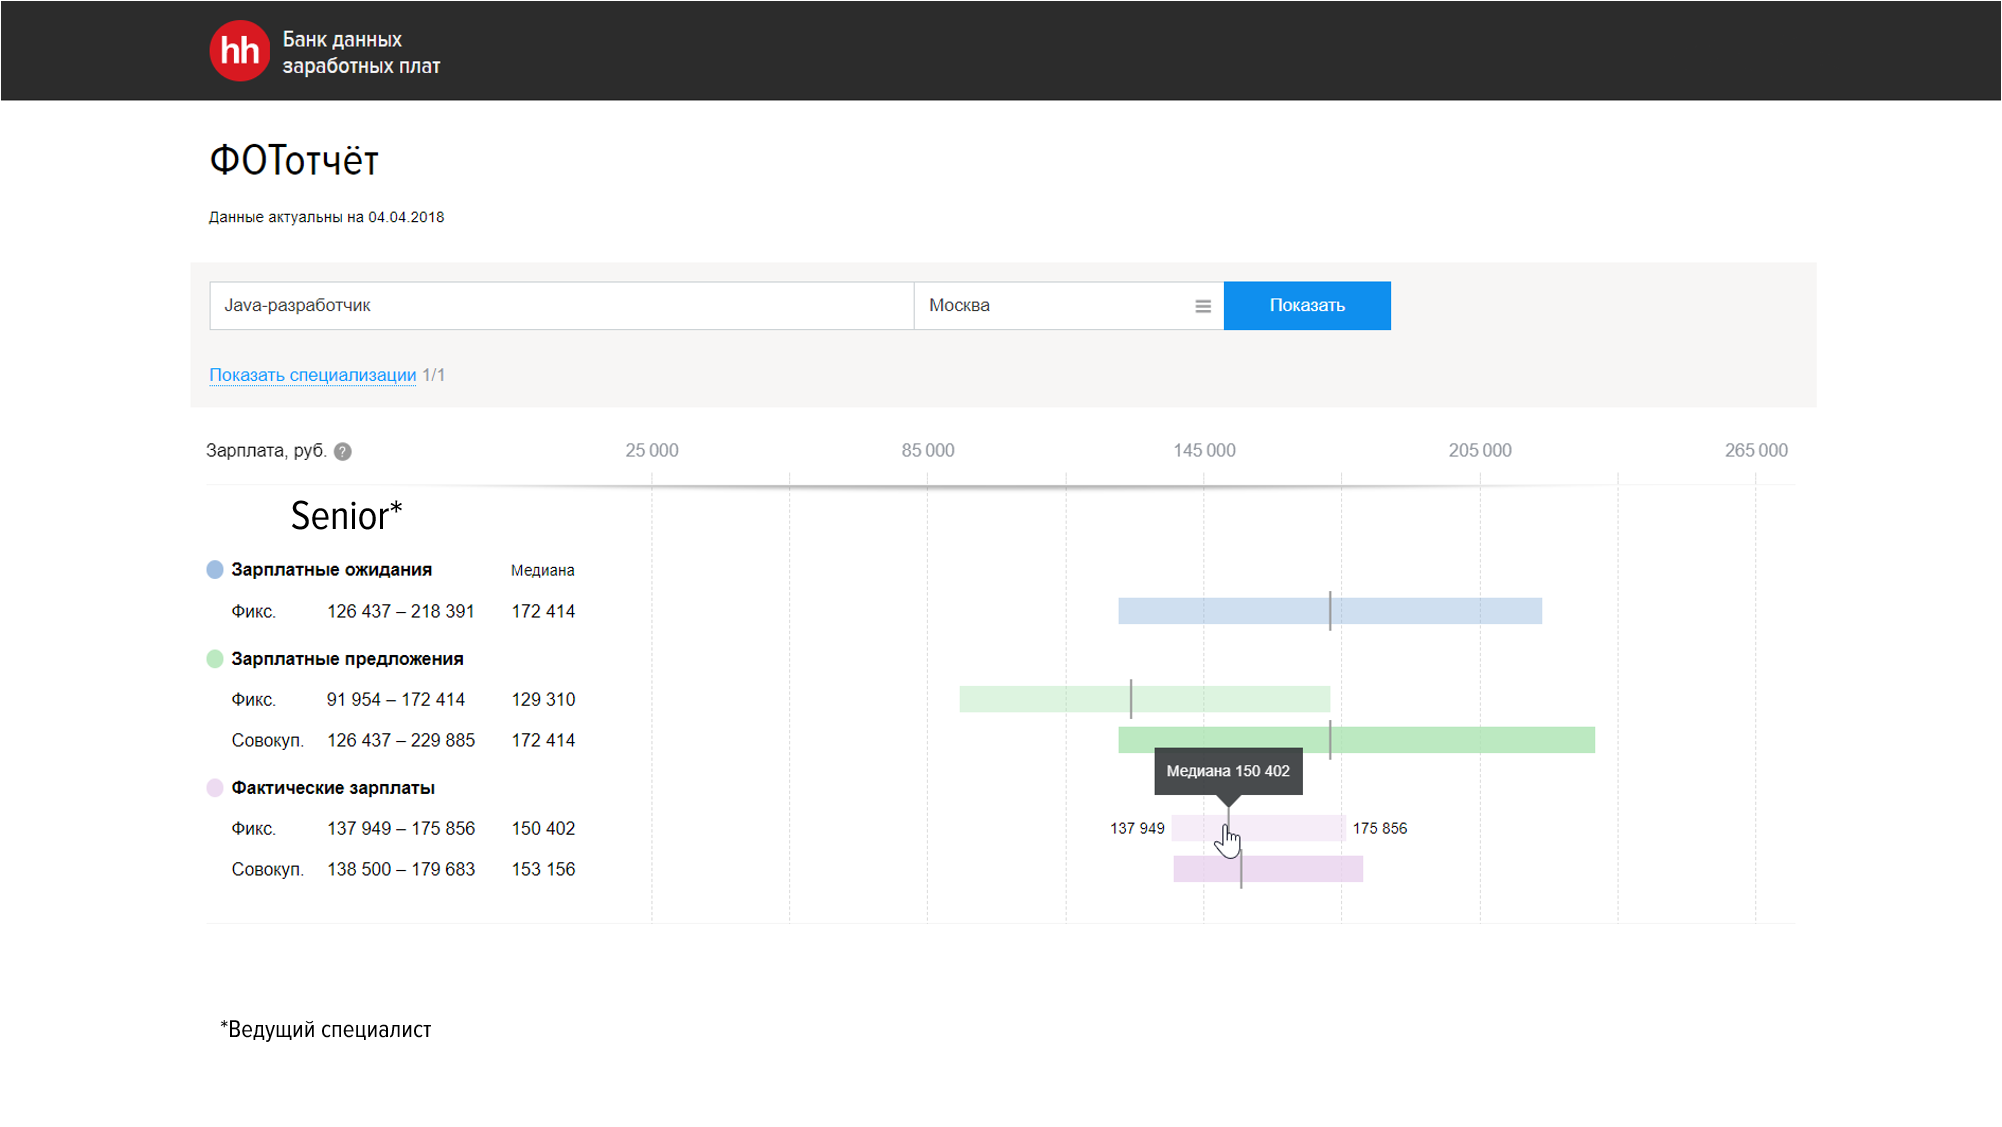Click the Медиана 150 402 tooltip

point(1228,771)
